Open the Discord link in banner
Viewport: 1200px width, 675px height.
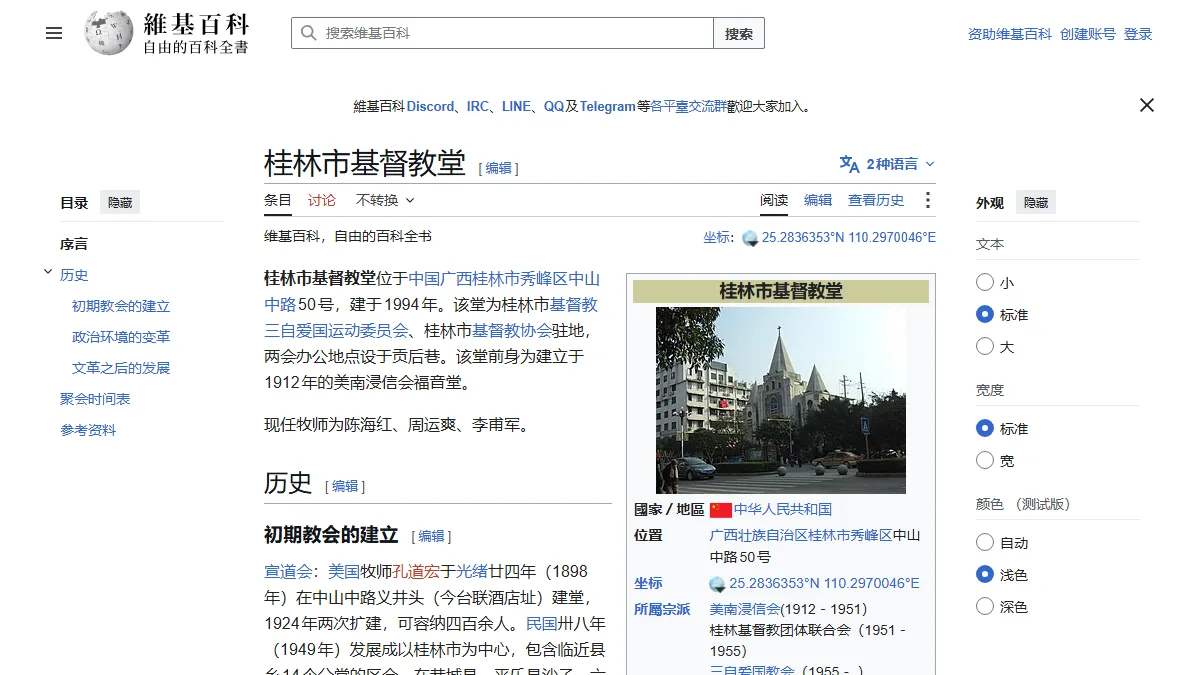coord(430,106)
